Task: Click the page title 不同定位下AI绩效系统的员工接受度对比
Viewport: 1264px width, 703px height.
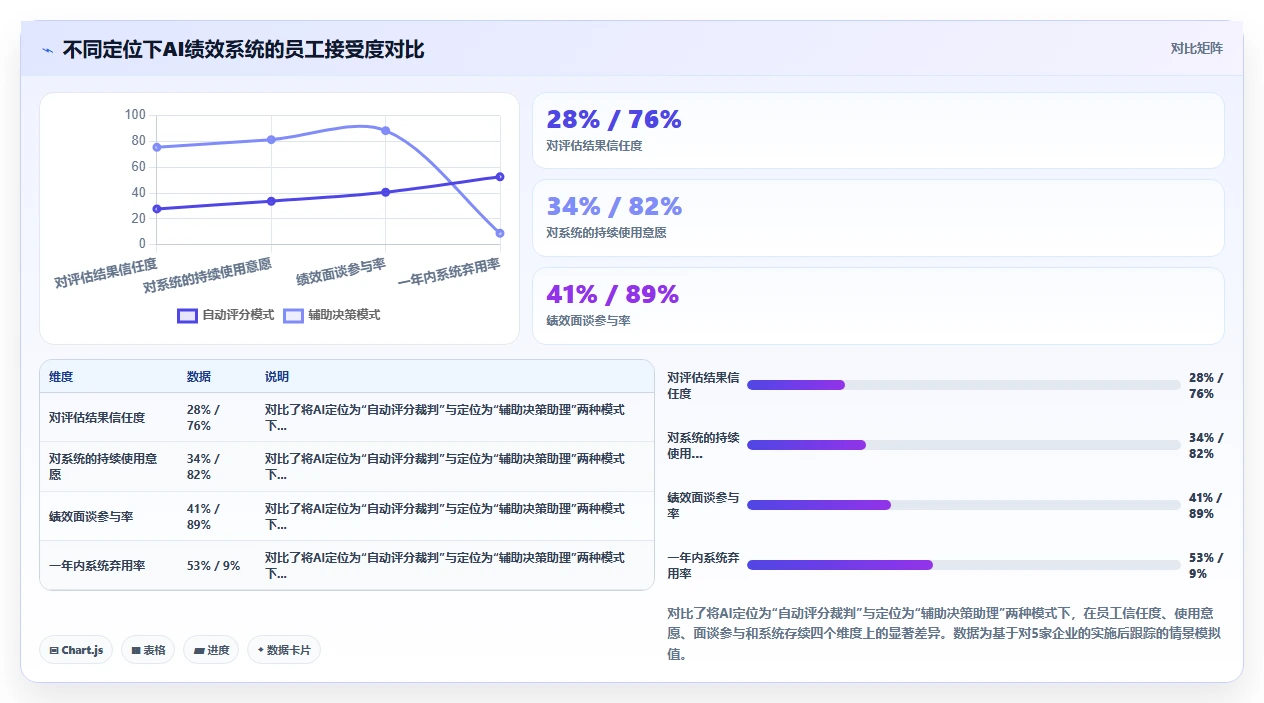Action: (x=244, y=49)
